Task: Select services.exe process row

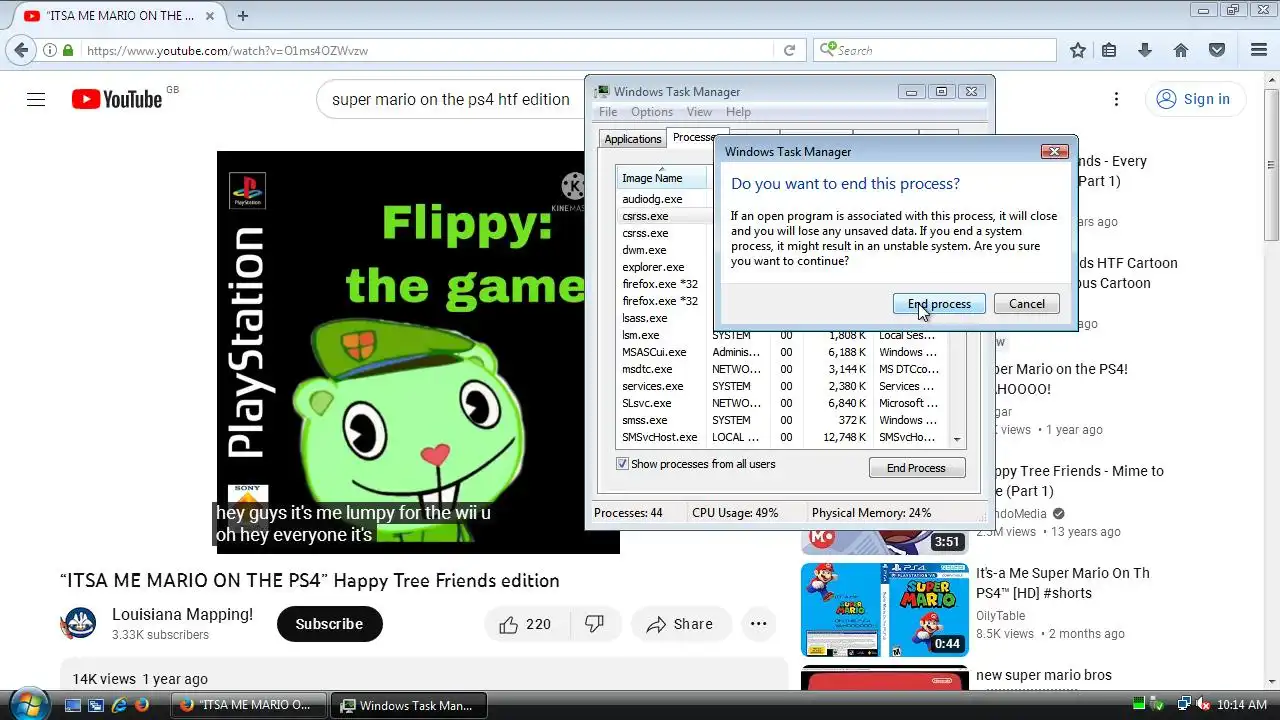Action: point(783,386)
